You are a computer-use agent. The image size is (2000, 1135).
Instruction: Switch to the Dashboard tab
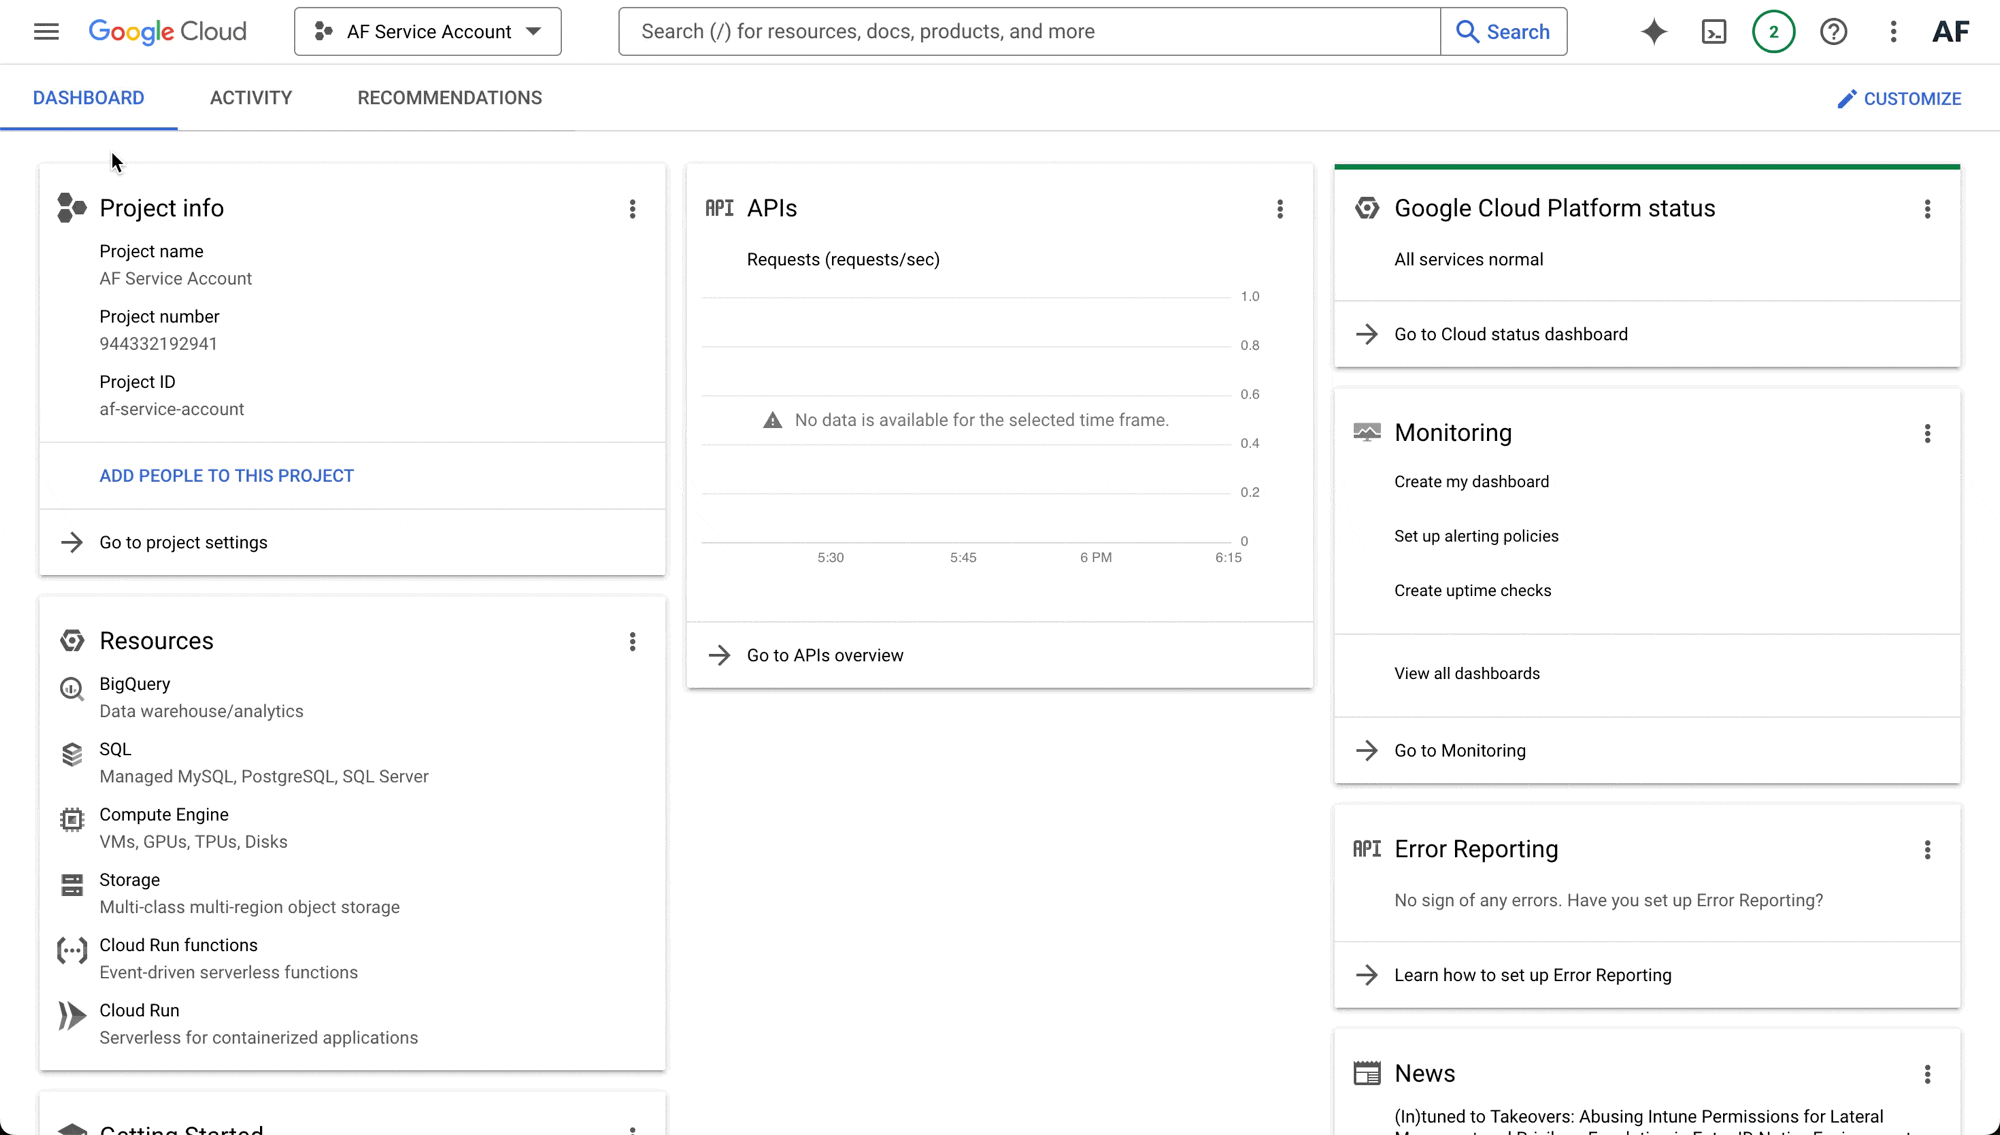(x=88, y=98)
